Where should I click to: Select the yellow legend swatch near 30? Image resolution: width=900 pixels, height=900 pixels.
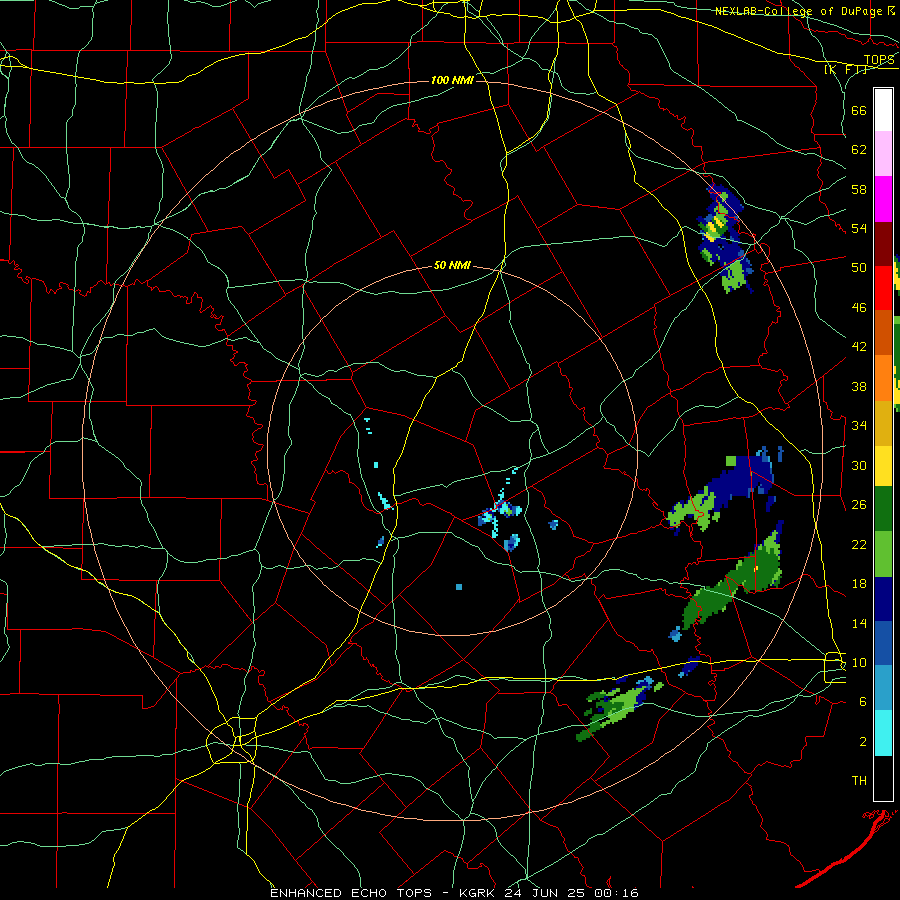pyautogui.click(x=883, y=466)
